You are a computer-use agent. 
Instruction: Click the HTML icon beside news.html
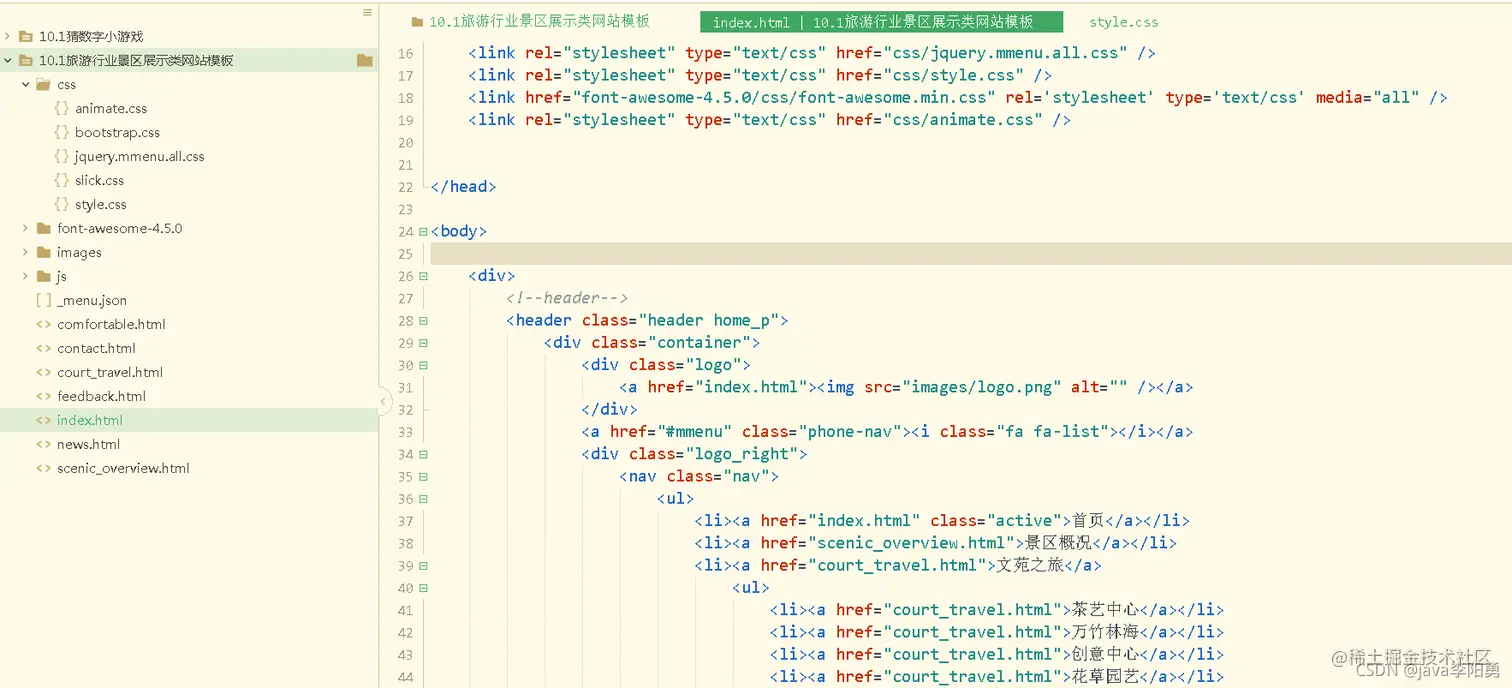tap(43, 444)
